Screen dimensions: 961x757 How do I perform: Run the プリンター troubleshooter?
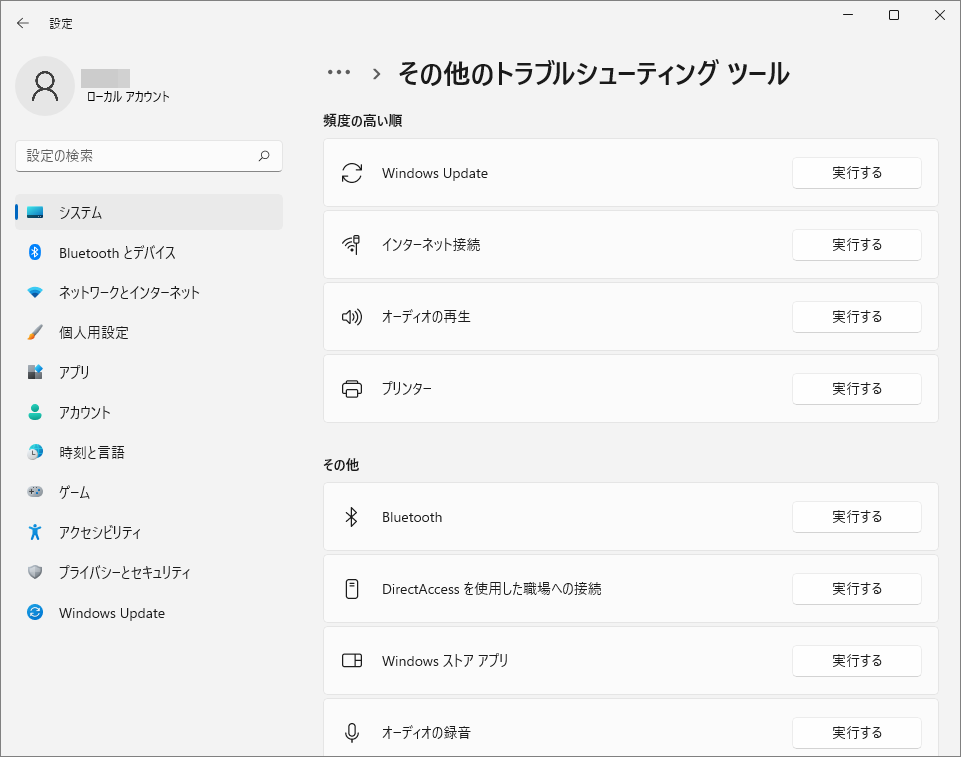click(x=856, y=389)
